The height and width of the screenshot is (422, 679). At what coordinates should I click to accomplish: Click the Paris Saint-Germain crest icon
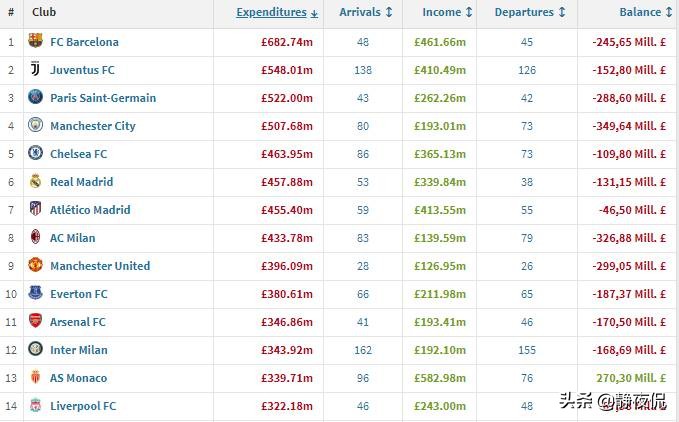(36, 98)
